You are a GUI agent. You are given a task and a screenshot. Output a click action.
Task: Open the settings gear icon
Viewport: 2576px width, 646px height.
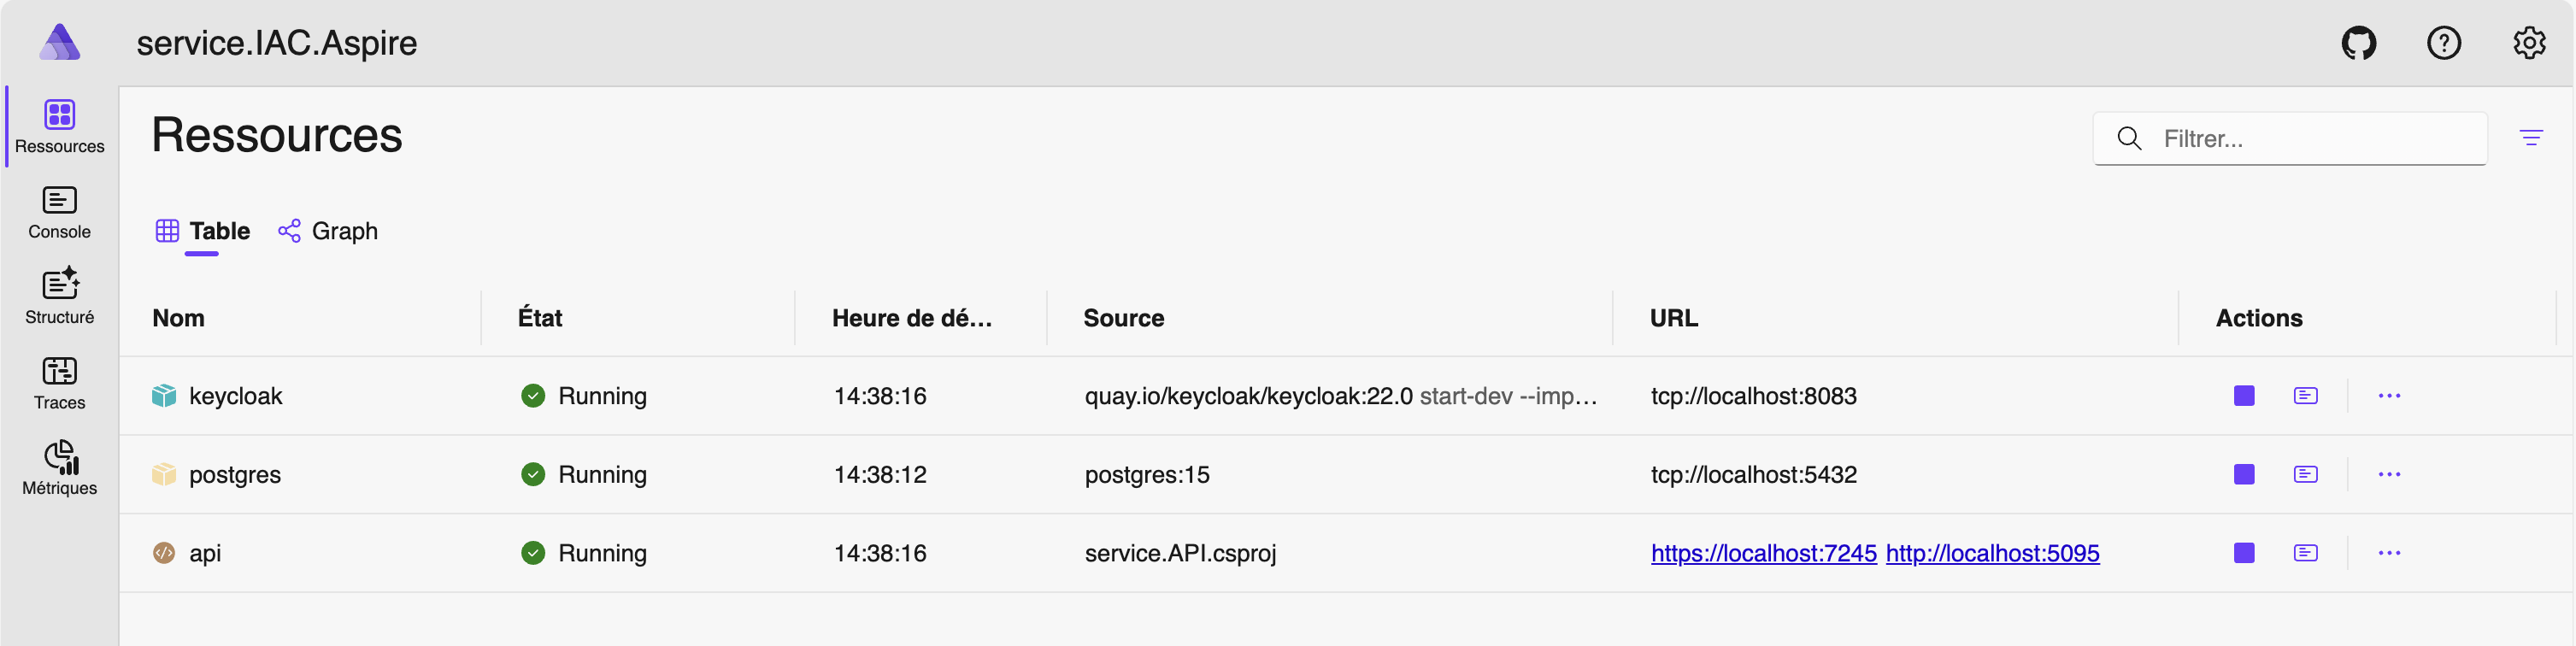point(2529,43)
